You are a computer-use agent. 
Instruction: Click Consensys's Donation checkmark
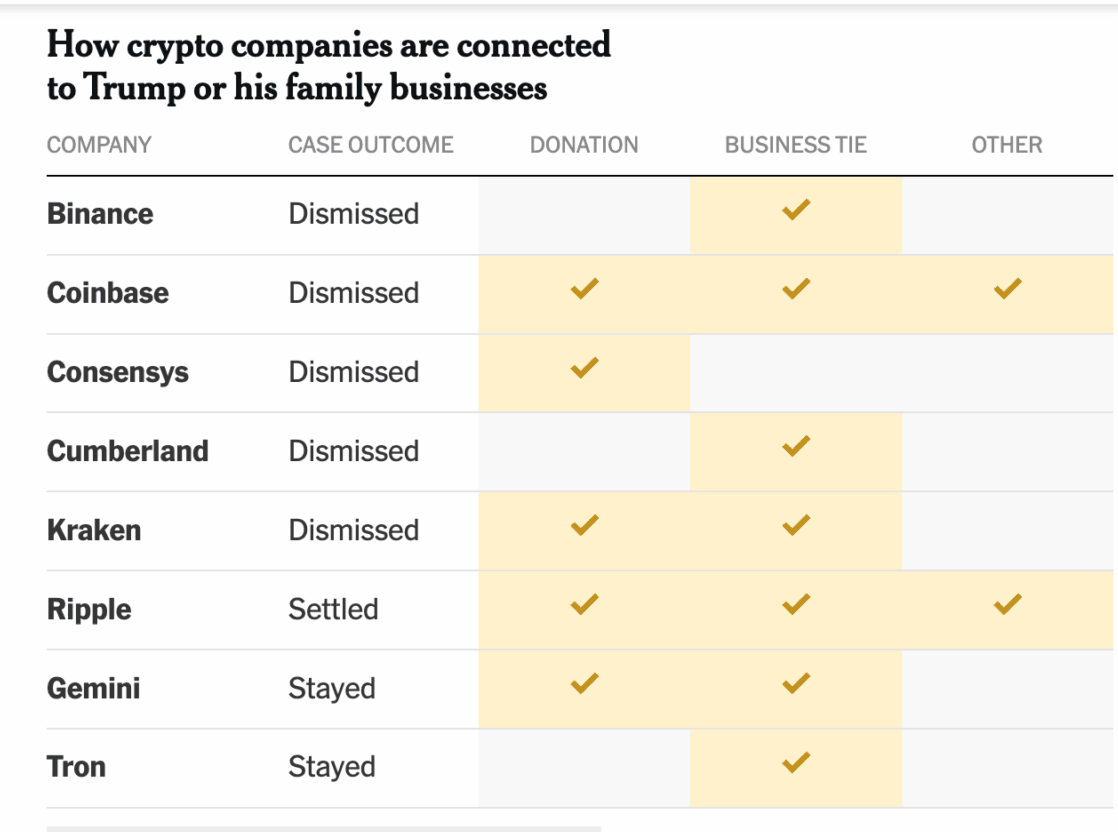point(584,368)
